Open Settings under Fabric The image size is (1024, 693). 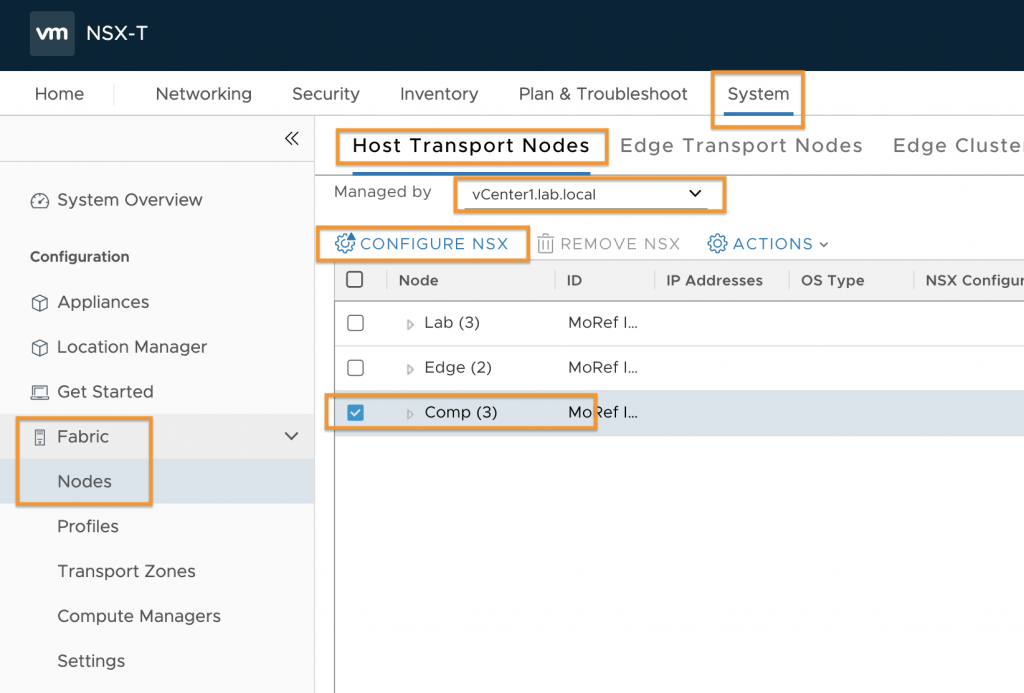click(x=91, y=661)
